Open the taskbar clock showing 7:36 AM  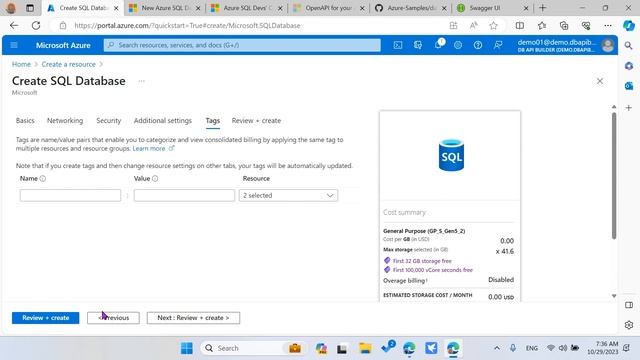click(x=603, y=348)
